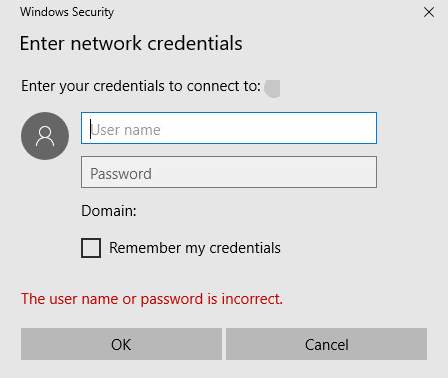Select the Password input field
This screenshot has height=378, width=448.
point(229,172)
